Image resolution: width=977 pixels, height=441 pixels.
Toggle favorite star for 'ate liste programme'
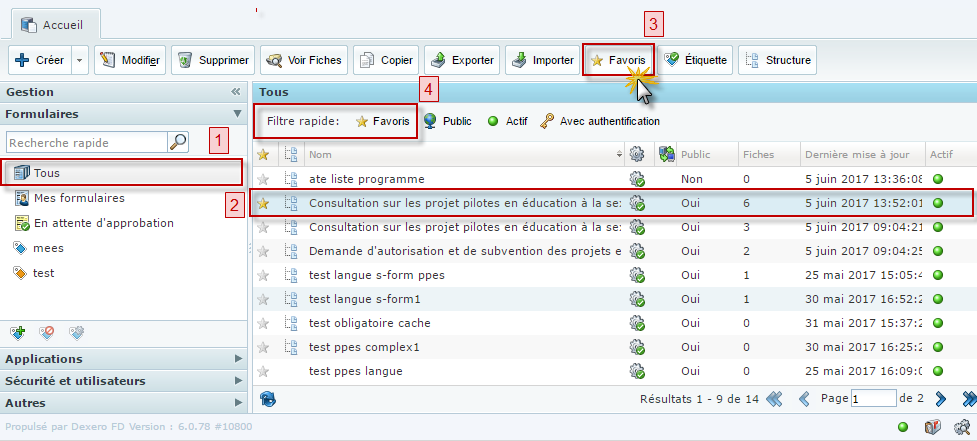pos(264,179)
